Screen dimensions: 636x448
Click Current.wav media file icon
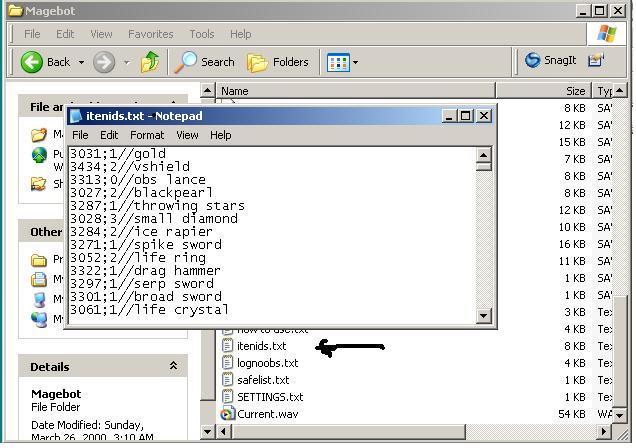click(227, 414)
